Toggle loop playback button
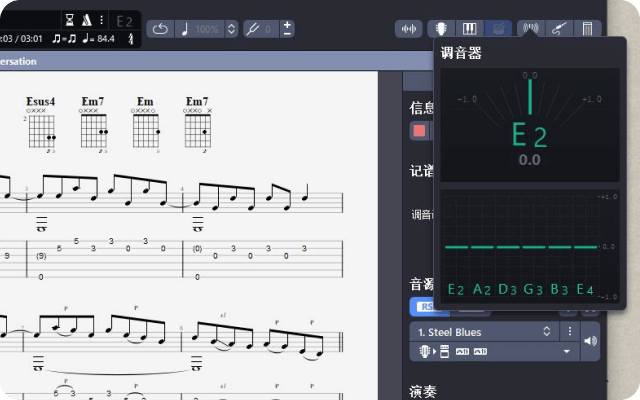 coord(161,29)
